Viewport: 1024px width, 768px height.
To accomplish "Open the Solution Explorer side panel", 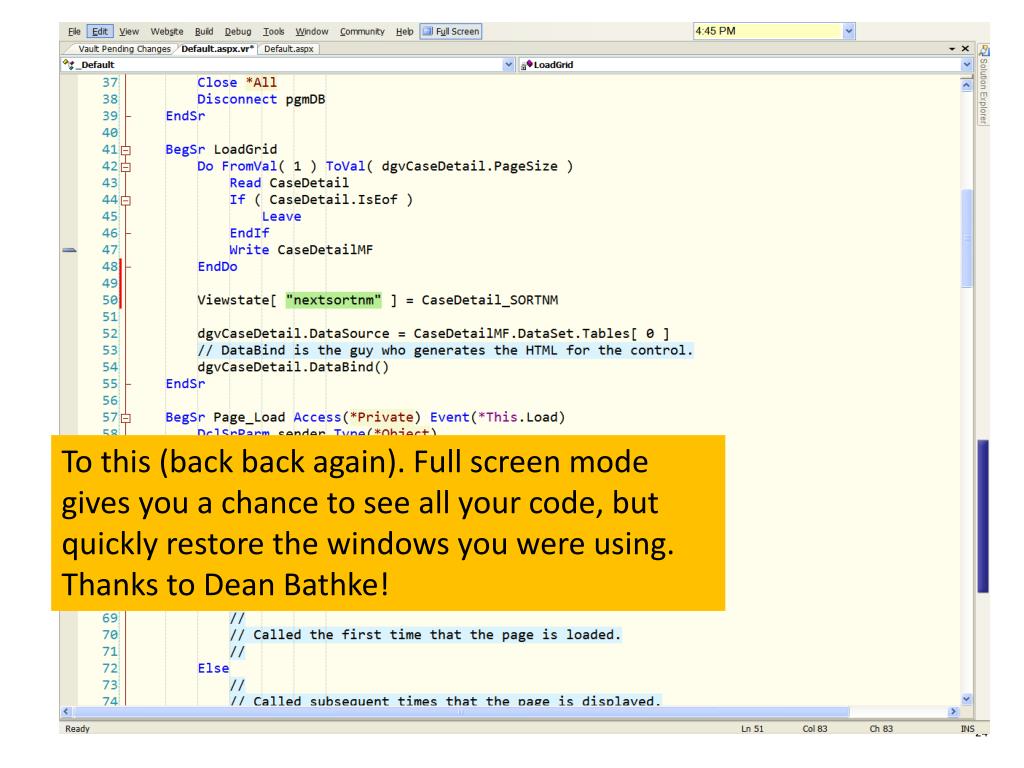I will 983,85.
